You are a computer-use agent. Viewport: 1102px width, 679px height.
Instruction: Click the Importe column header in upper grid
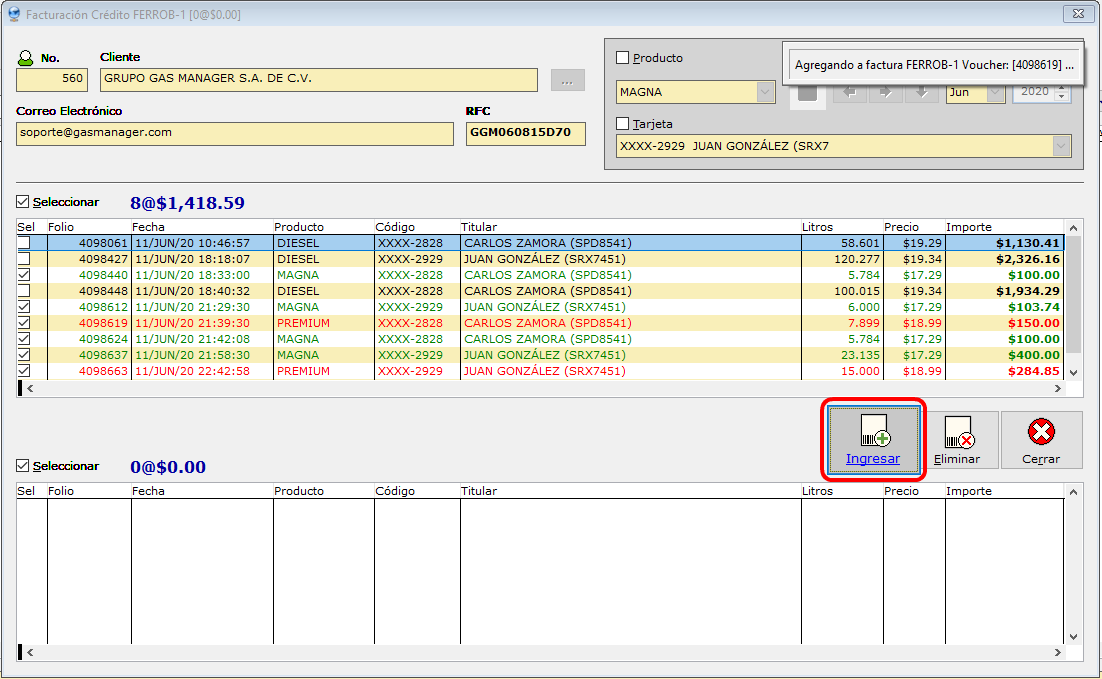[x=968, y=227]
